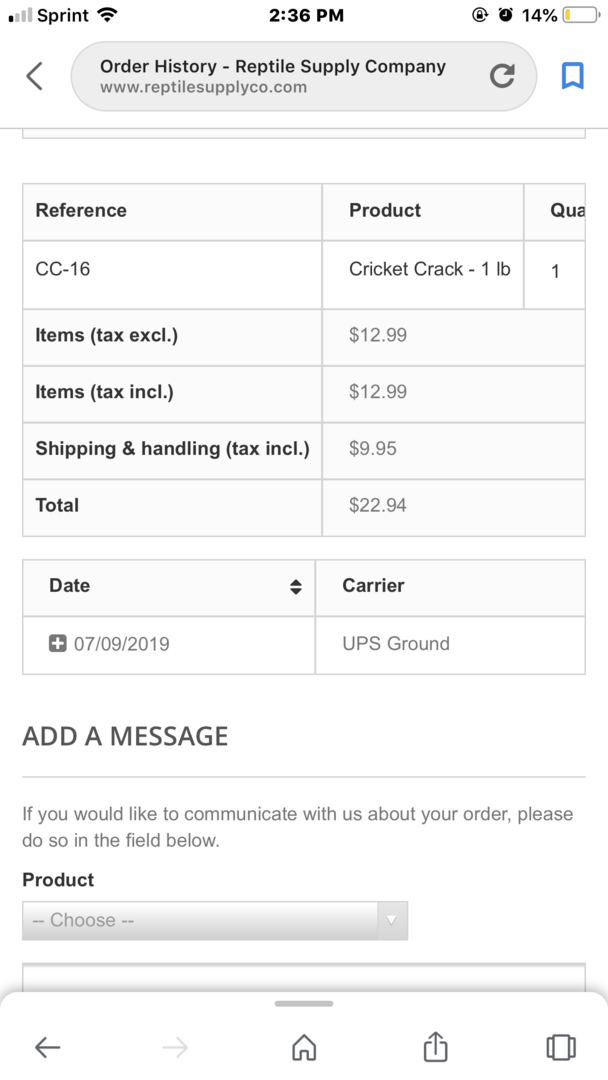Bookmark this page with the blue ribbon icon
The image size is (608, 1080).
(572, 76)
